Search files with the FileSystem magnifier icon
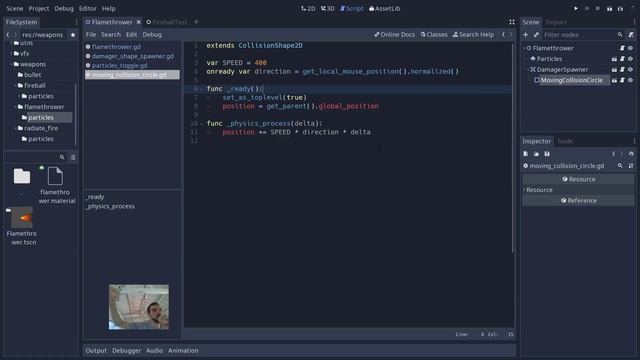 (62, 157)
